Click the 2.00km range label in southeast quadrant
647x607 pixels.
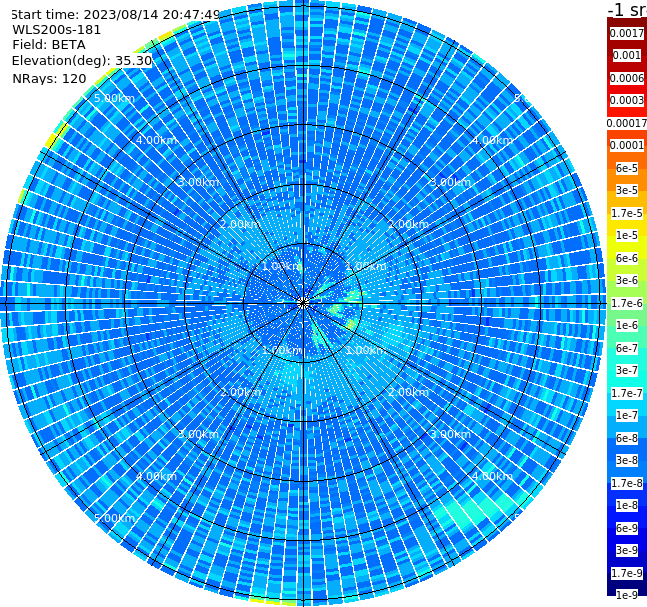(x=408, y=392)
